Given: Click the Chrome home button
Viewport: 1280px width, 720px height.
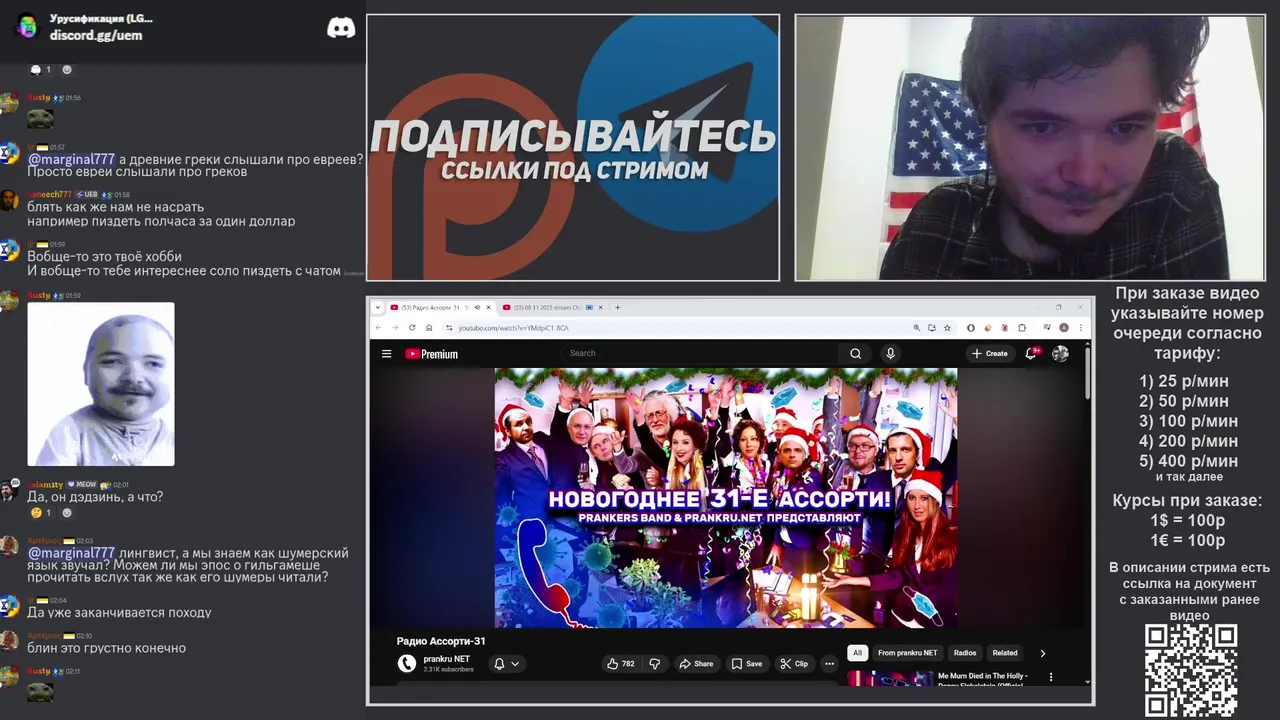Looking at the screenshot, I should pyautogui.click(x=429, y=327).
